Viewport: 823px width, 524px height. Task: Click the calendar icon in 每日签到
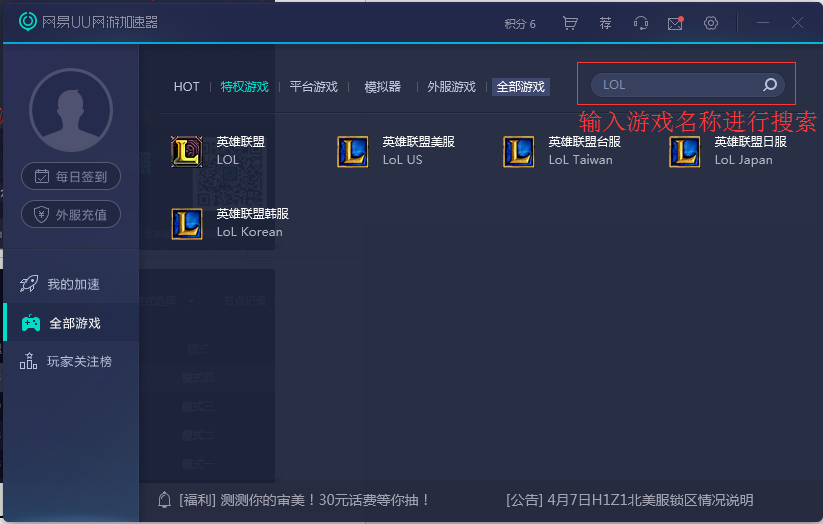coord(42,176)
